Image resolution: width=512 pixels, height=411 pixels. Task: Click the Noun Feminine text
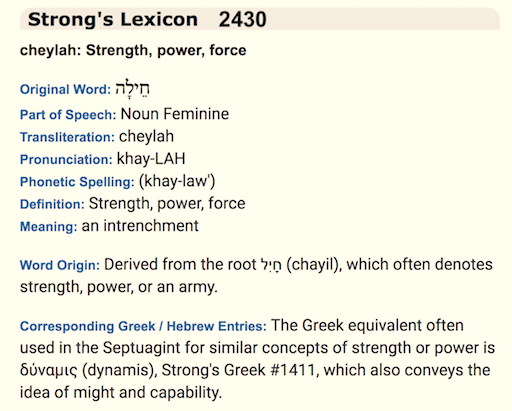pos(175,114)
